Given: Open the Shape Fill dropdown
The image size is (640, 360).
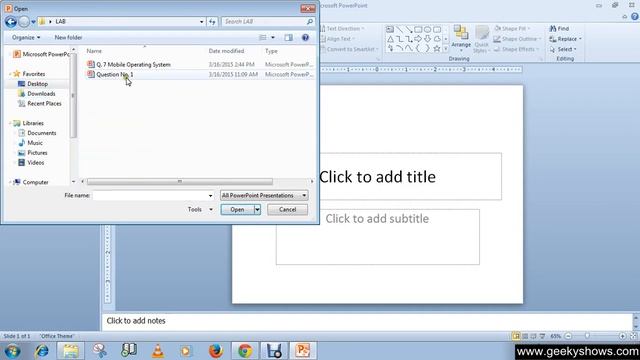Looking at the screenshot, I should [512, 29].
